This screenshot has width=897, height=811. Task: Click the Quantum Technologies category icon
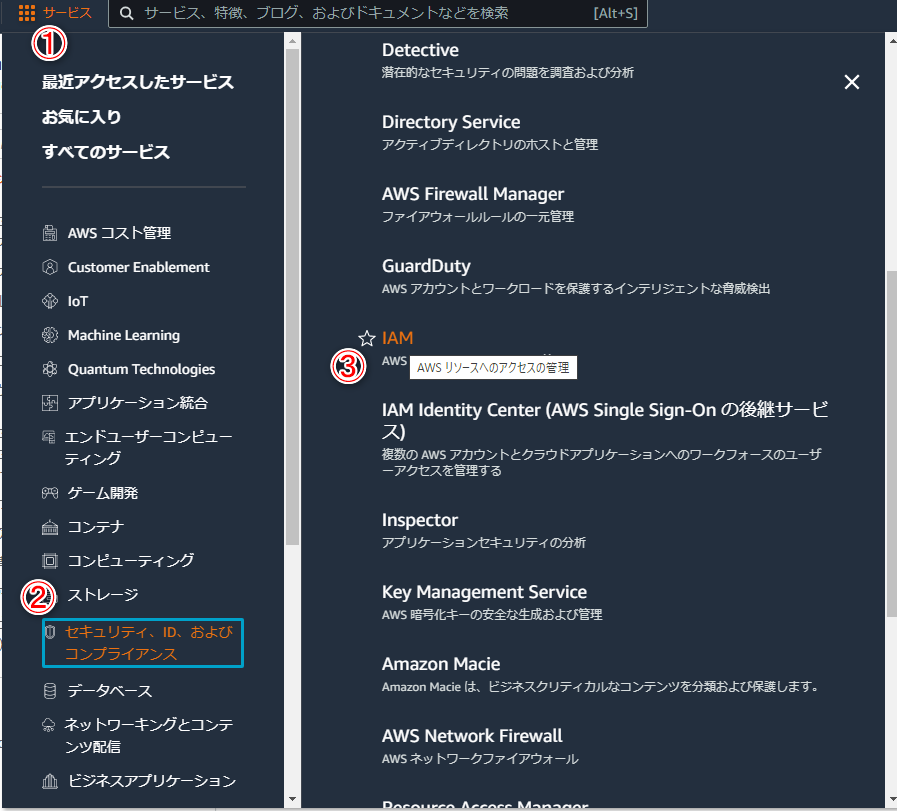[50, 369]
